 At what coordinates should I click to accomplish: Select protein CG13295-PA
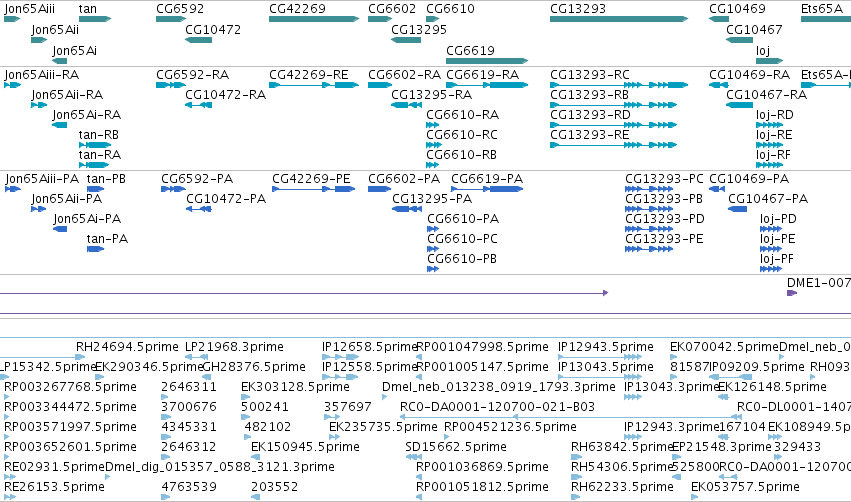[432, 199]
